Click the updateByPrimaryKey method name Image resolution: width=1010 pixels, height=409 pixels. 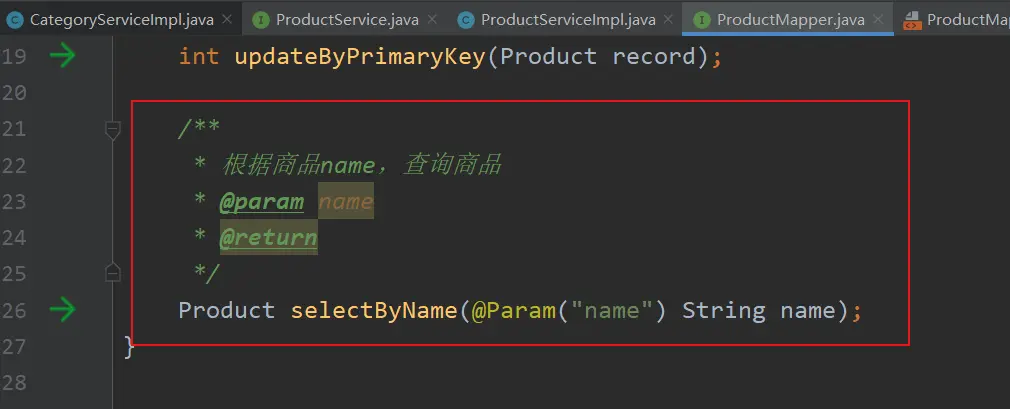pyautogui.click(x=359, y=57)
